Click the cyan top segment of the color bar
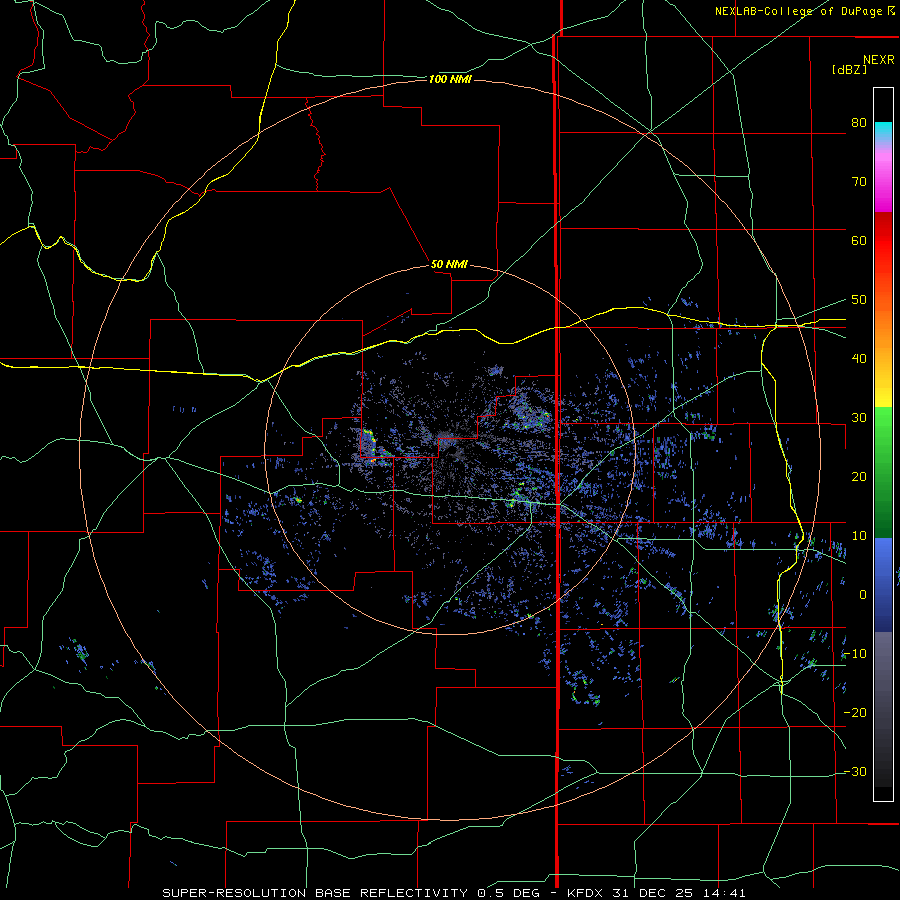Screen dimensions: 900x900 [883, 132]
